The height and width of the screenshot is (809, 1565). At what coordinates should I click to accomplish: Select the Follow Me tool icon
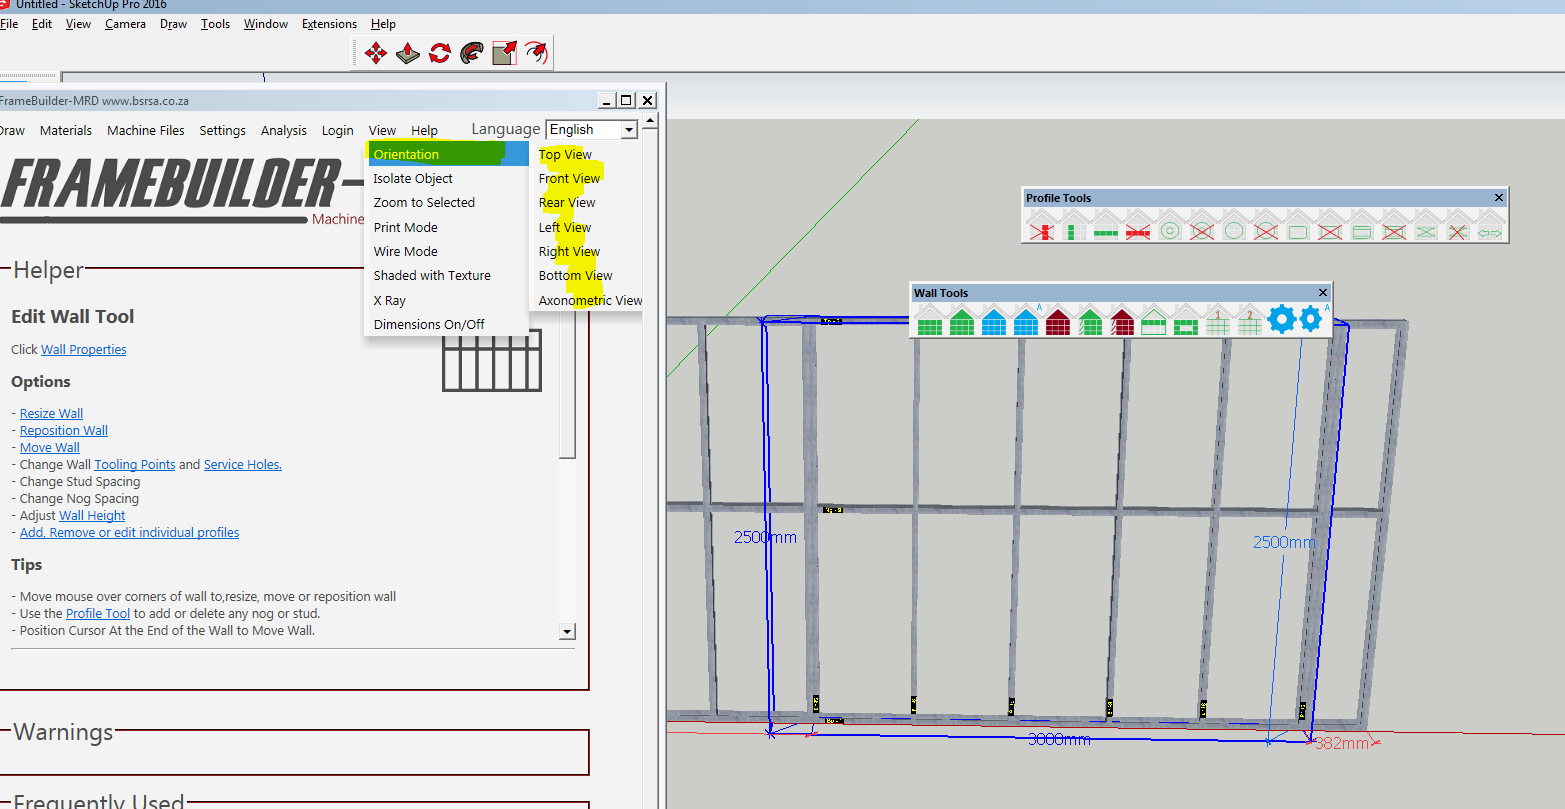point(472,53)
